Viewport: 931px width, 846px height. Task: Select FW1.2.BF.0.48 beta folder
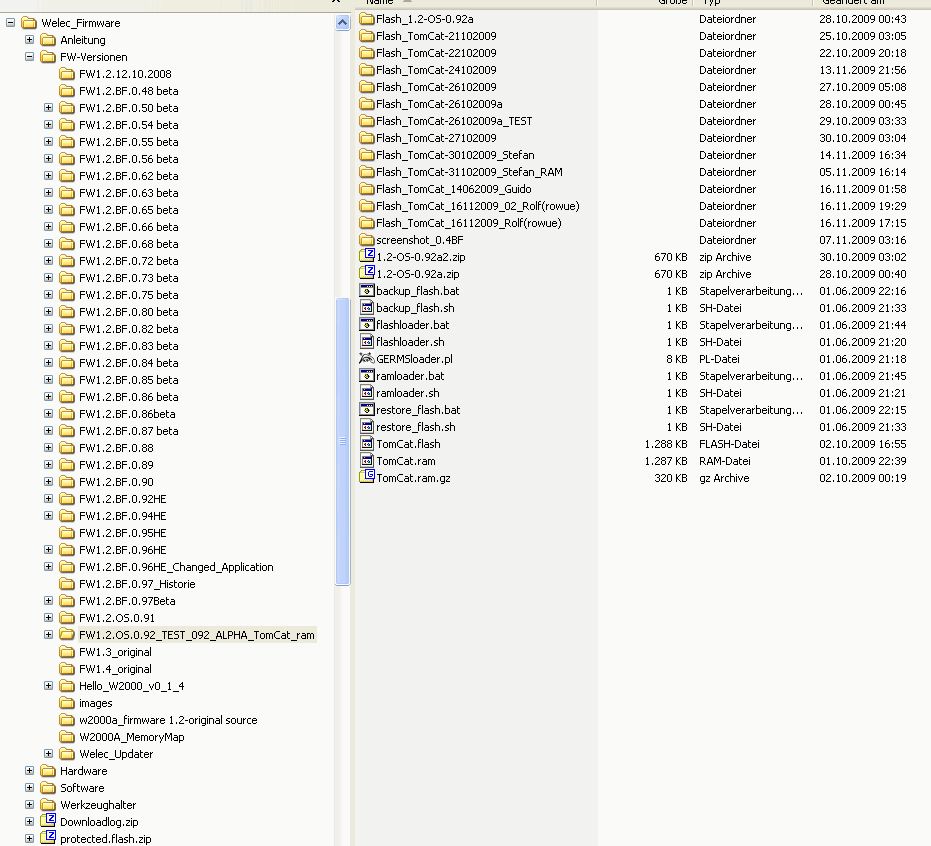point(129,91)
